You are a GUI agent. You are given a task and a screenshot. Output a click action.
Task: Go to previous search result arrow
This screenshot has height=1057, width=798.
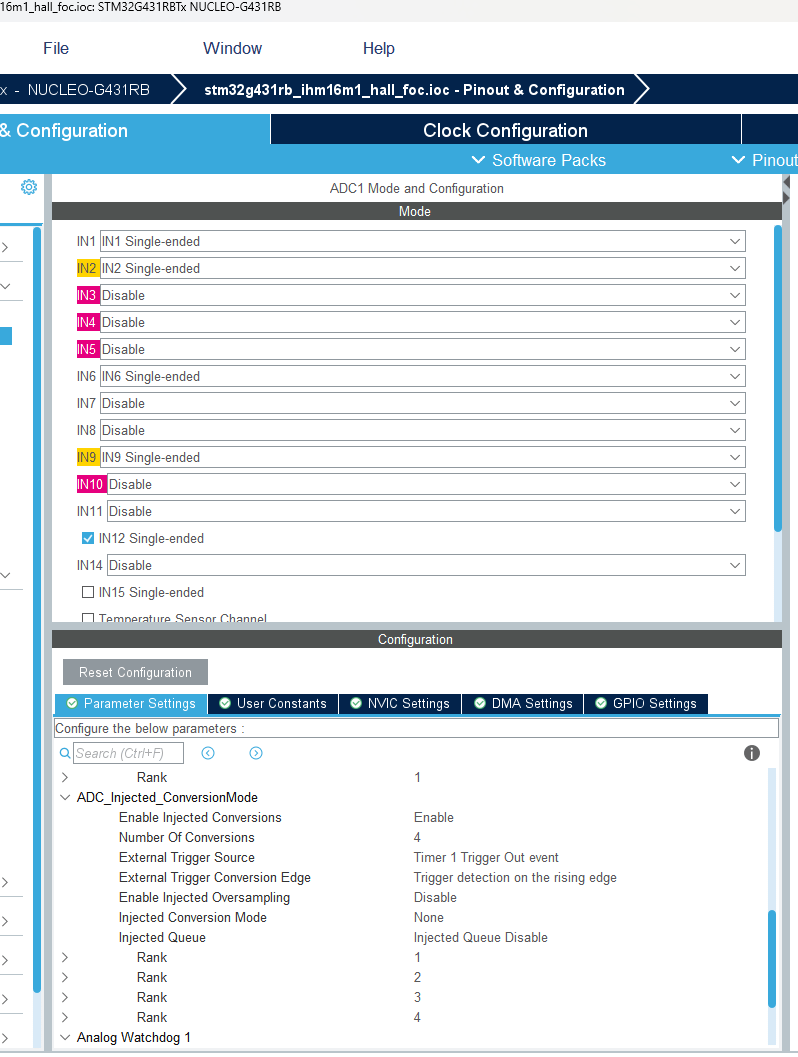point(208,753)
